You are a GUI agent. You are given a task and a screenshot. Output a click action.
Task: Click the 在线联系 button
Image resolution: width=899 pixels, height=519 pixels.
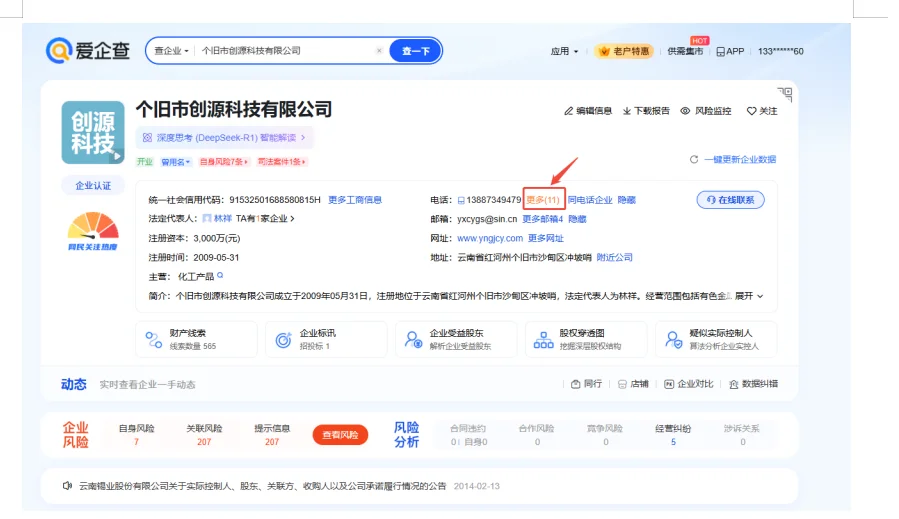[730, 200]
